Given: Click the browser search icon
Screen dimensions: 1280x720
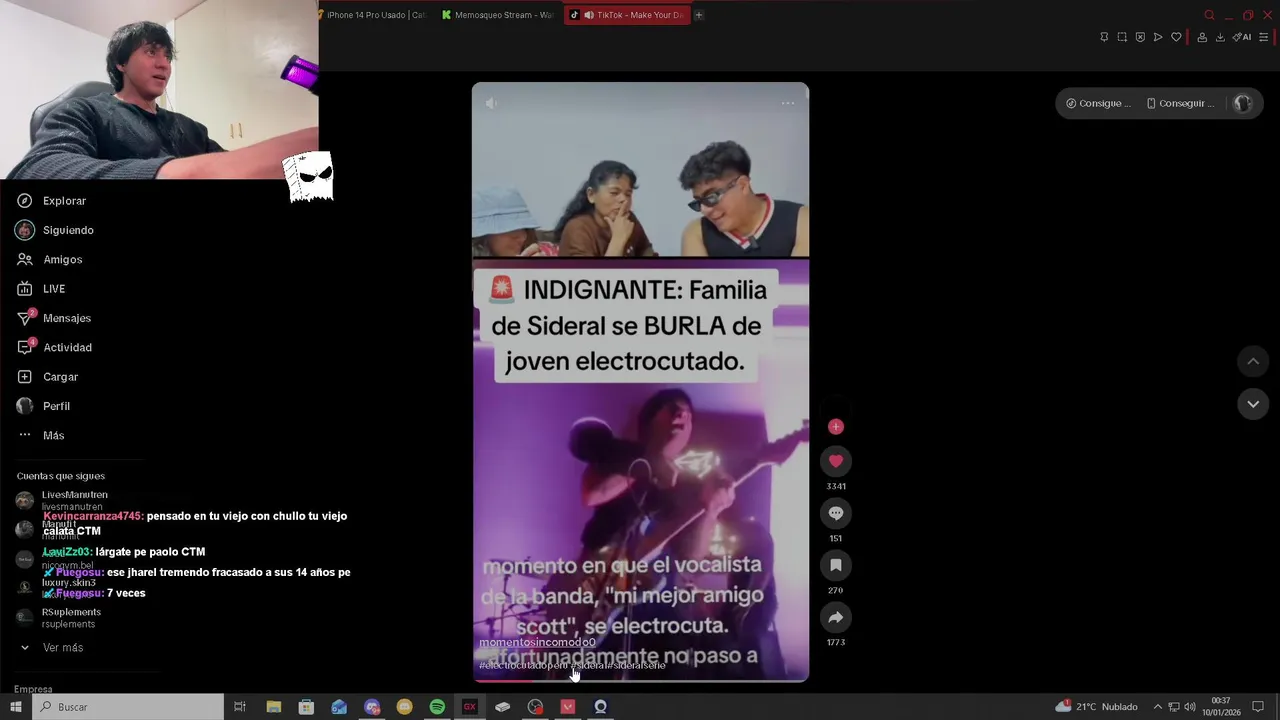Looking at the screenshot, I should click(x=1209, y=15).
